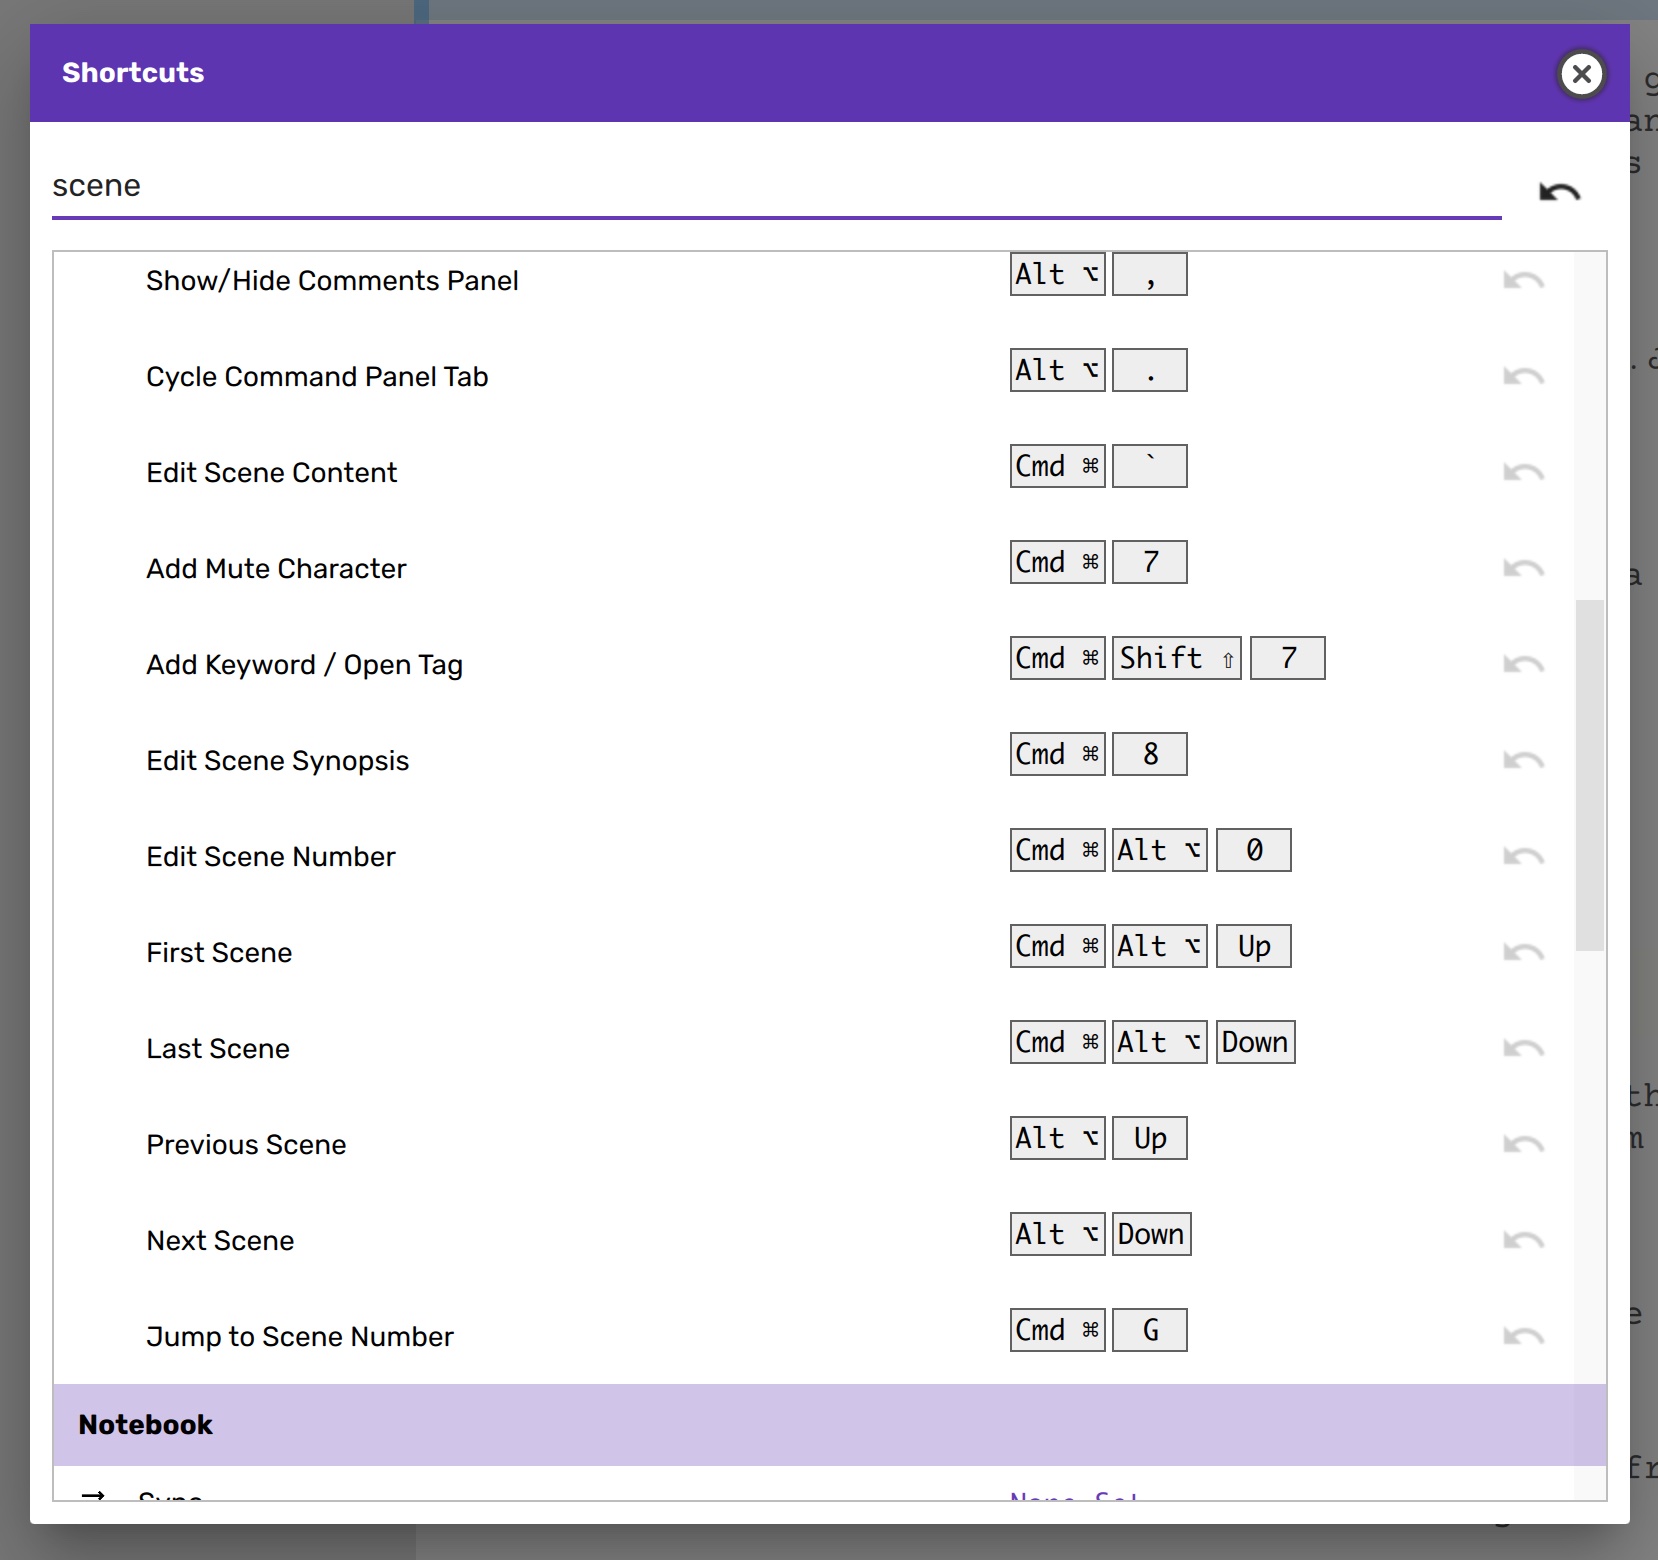Click the shortcut search field containing 'scene'
This screenshot has width=1658, height=1560.
[775, 187]
